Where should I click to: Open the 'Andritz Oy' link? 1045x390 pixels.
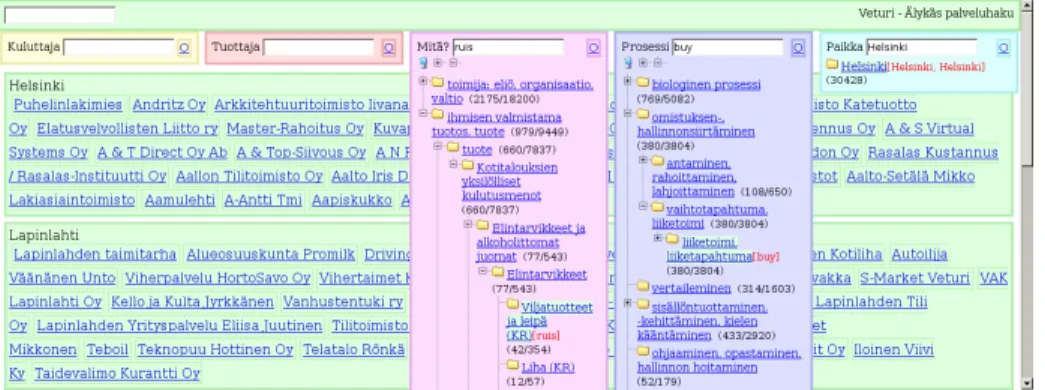coord(169,105)
